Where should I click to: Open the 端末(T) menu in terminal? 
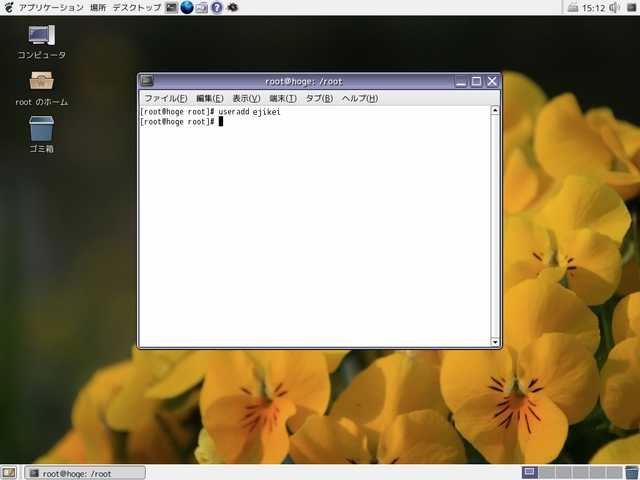pos(283,98)
